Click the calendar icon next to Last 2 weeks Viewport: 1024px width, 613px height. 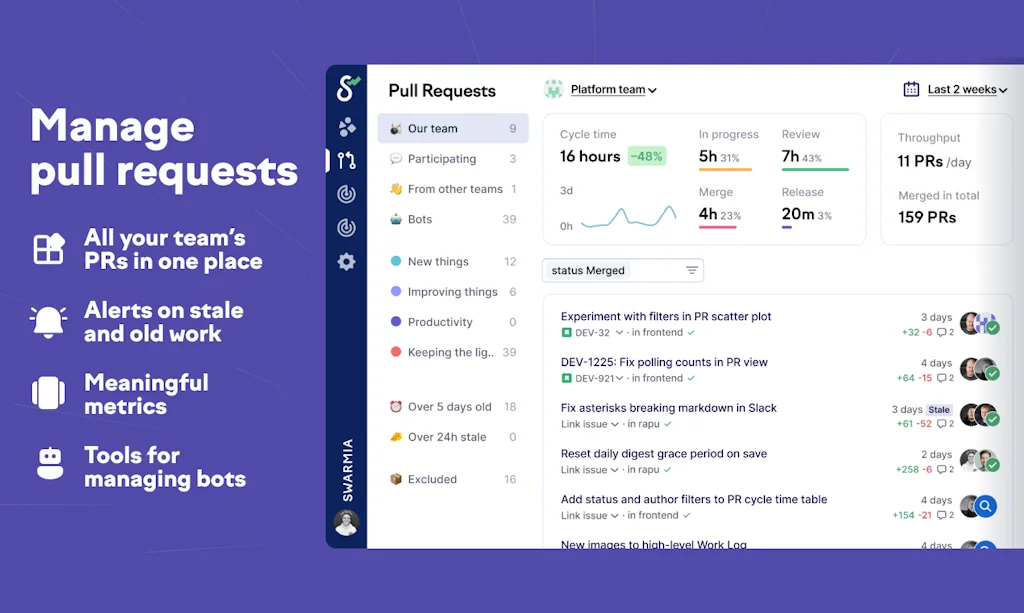911,89
